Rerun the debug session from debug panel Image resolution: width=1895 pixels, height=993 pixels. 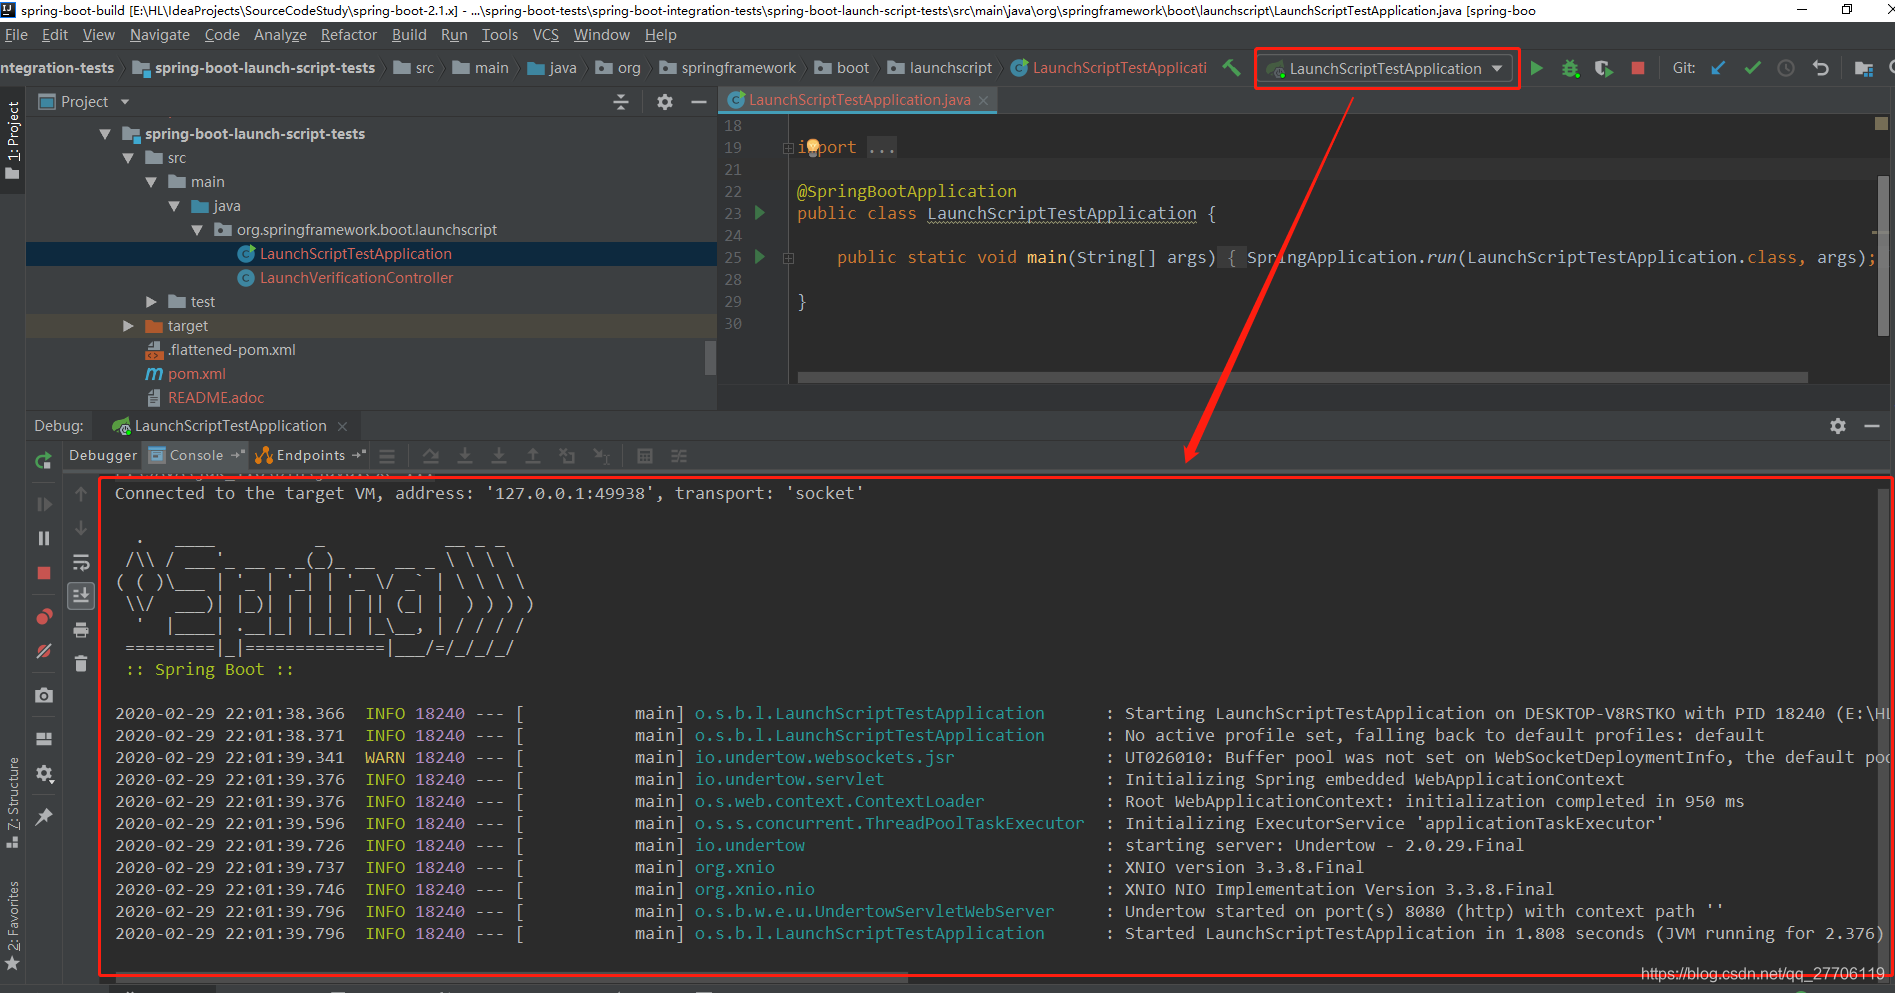(x=43, y=461)
